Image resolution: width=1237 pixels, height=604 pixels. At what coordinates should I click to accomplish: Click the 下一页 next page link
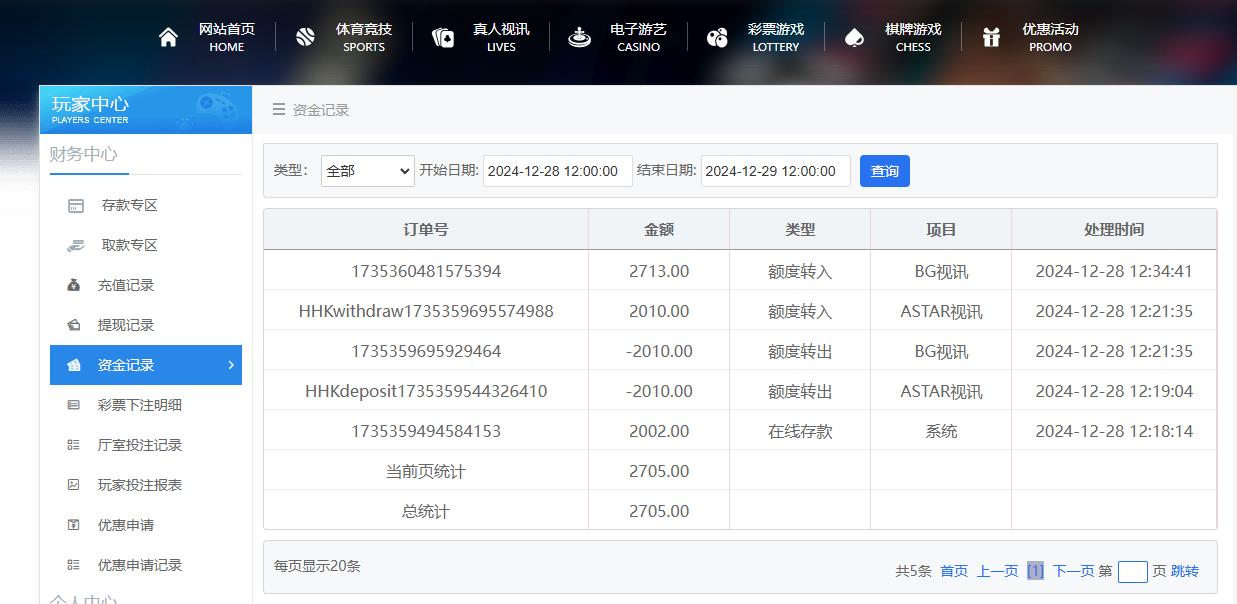pos(1075,570)
